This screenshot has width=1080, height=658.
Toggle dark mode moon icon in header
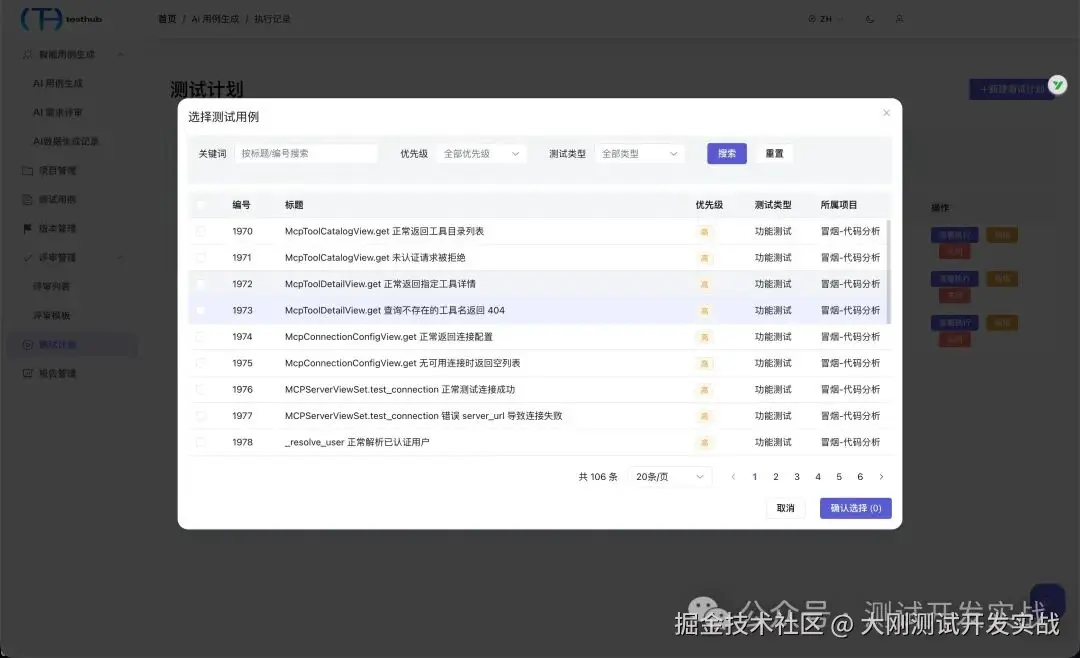(x=870, y=19)
